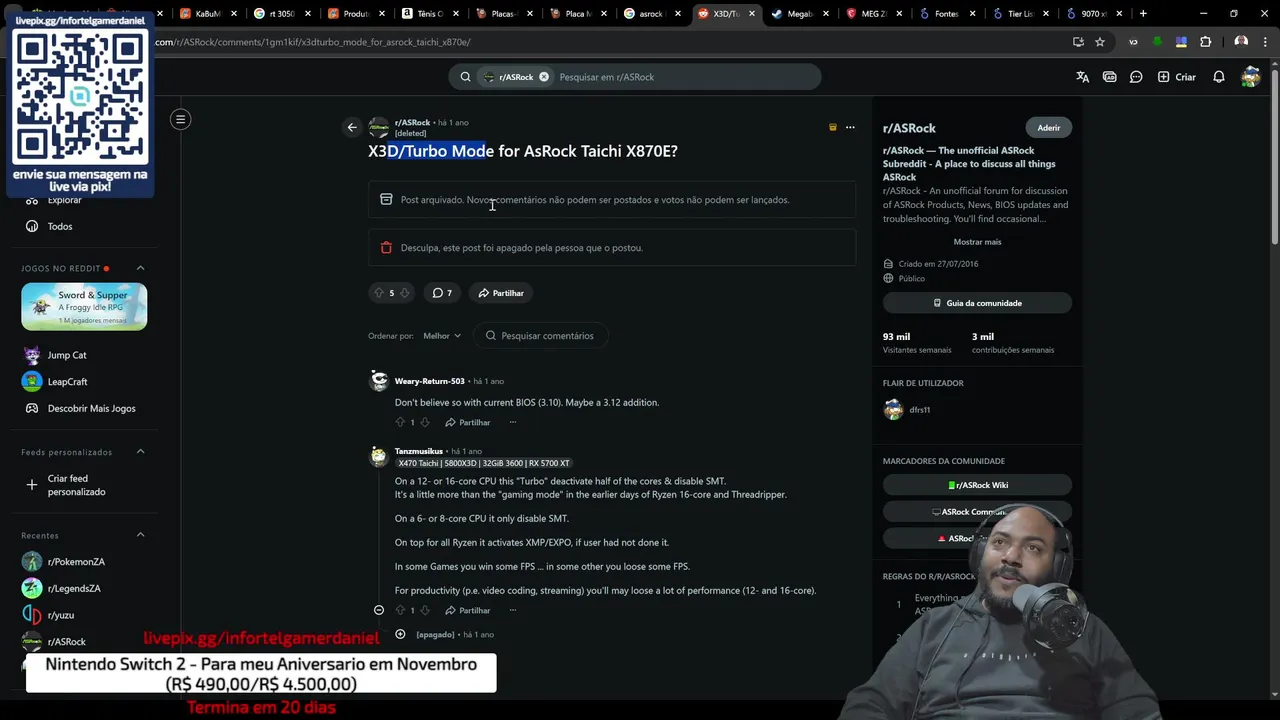This screenshot has width=1280, height=720.
Task: Remove the r/ASRock search filter chip
Action: (544, 77)
